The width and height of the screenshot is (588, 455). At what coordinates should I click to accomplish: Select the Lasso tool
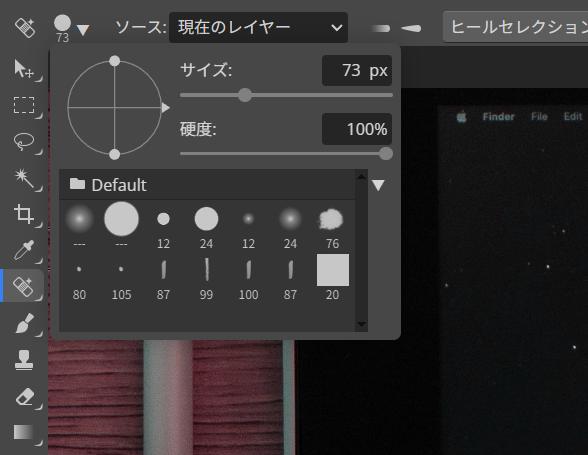pyautogui.click(x=24, y=141)
